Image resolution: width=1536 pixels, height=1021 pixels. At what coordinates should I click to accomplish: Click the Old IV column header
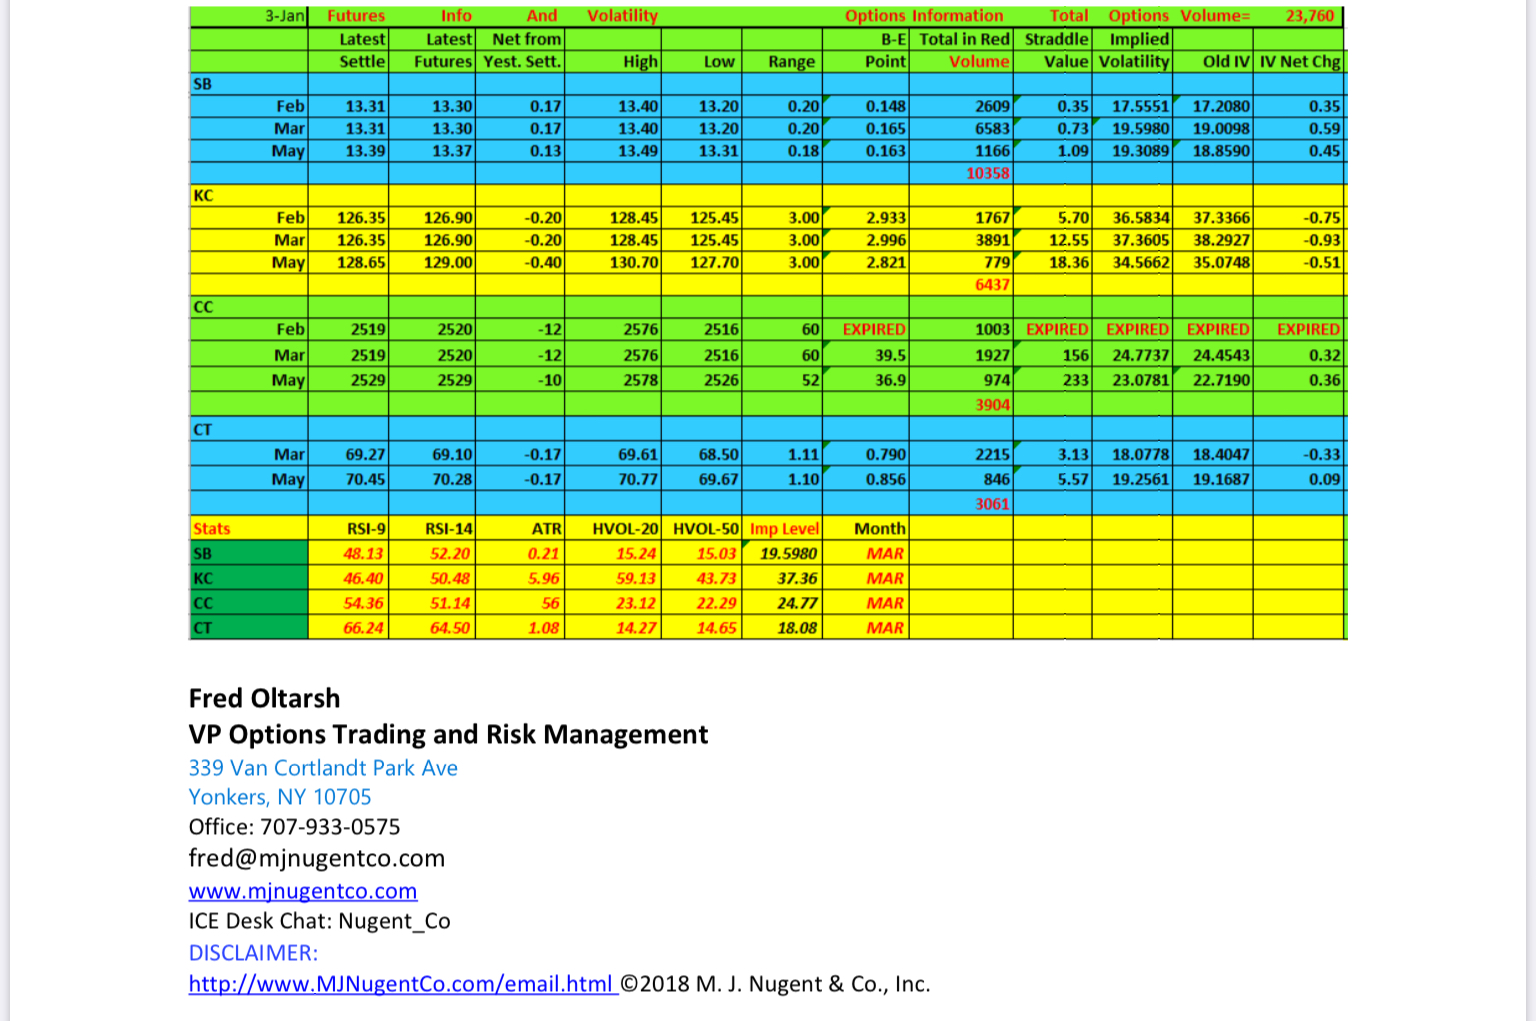pos(1226,61)
